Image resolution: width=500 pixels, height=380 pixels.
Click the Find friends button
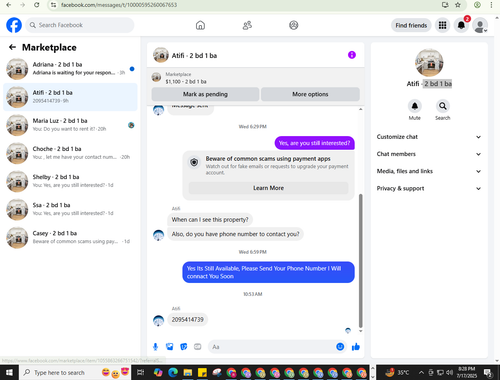pyautogui.click(x=411, y=25)
